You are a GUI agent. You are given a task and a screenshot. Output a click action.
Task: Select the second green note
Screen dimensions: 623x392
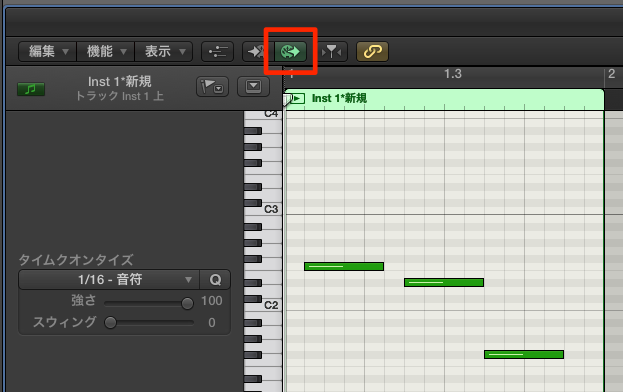click(x=444, y=282)
